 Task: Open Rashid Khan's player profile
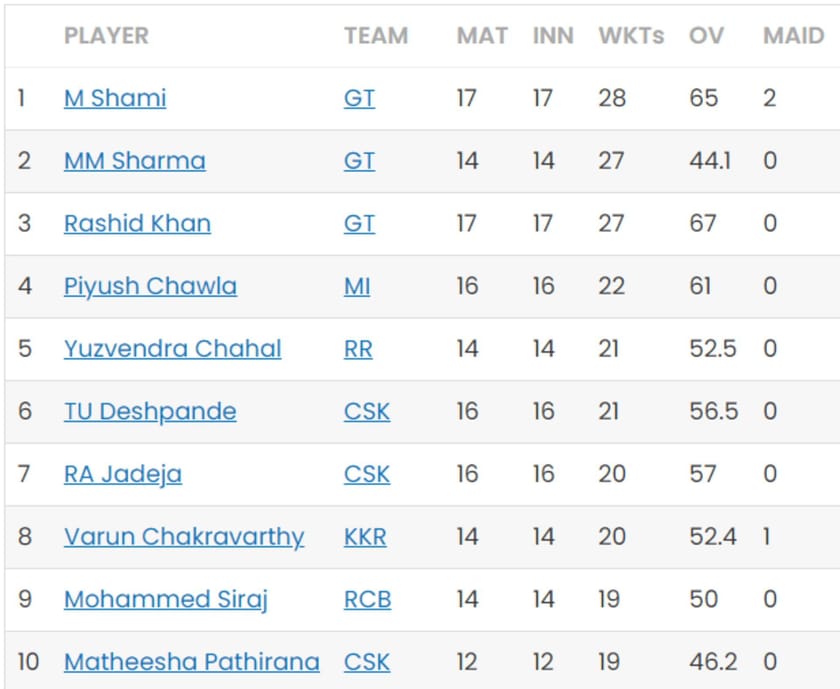coord(136,223)
